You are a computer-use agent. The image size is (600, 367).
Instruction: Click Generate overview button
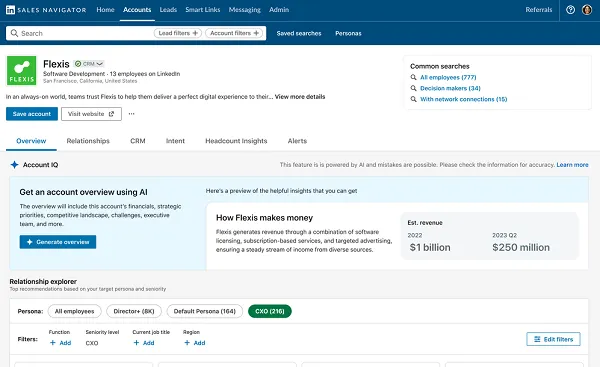pyautogui.click(x=58, y=242)
